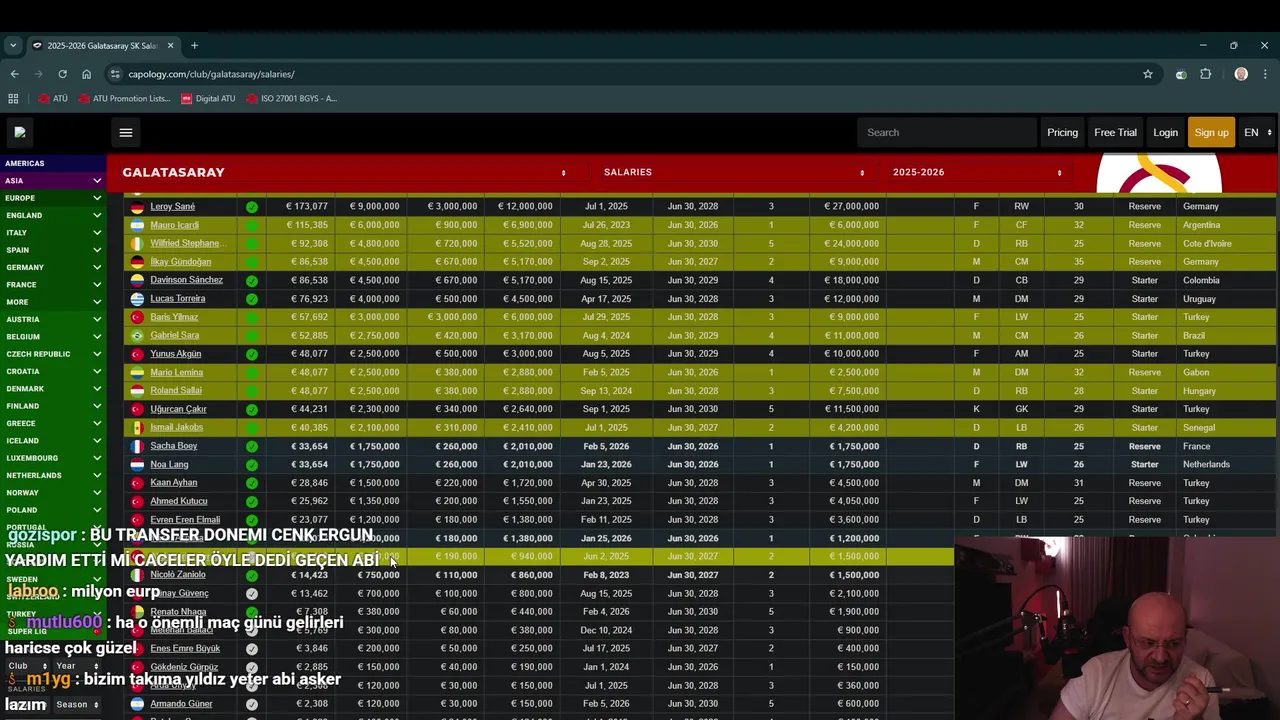Open Leroy Sané player link

[x=172, y=207]
